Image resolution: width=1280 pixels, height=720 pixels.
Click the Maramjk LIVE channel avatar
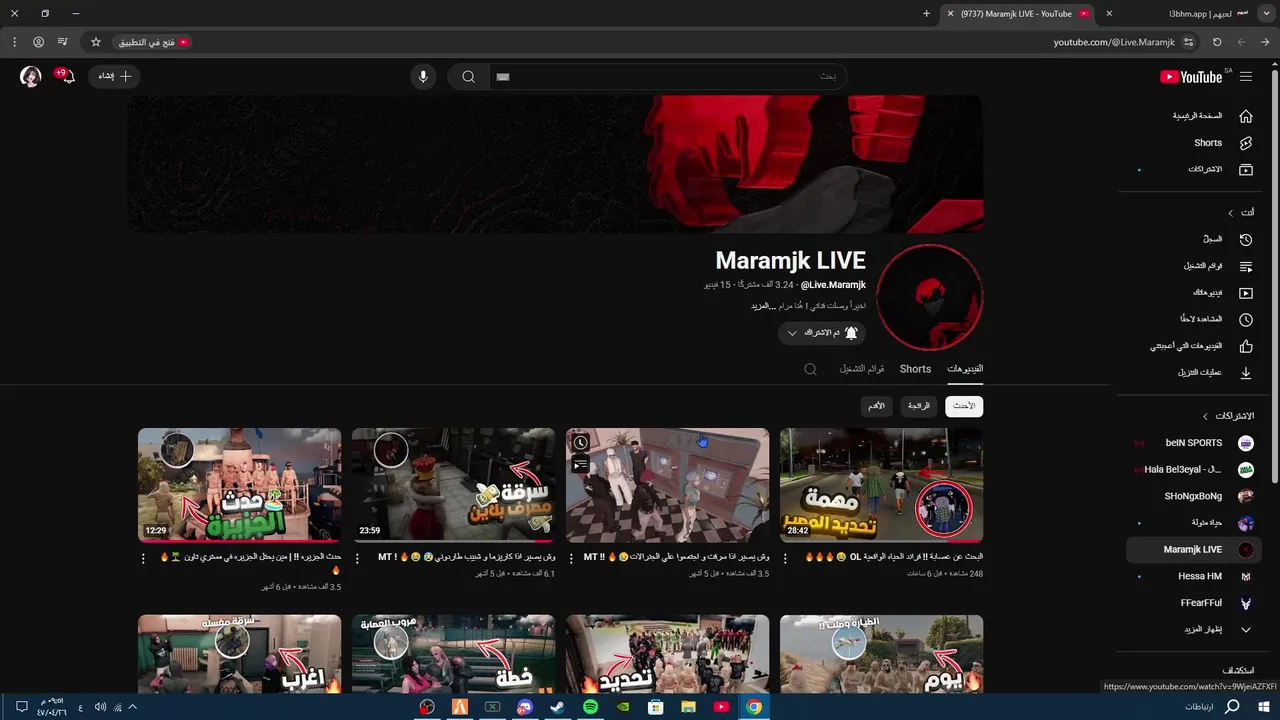point(929,297)
